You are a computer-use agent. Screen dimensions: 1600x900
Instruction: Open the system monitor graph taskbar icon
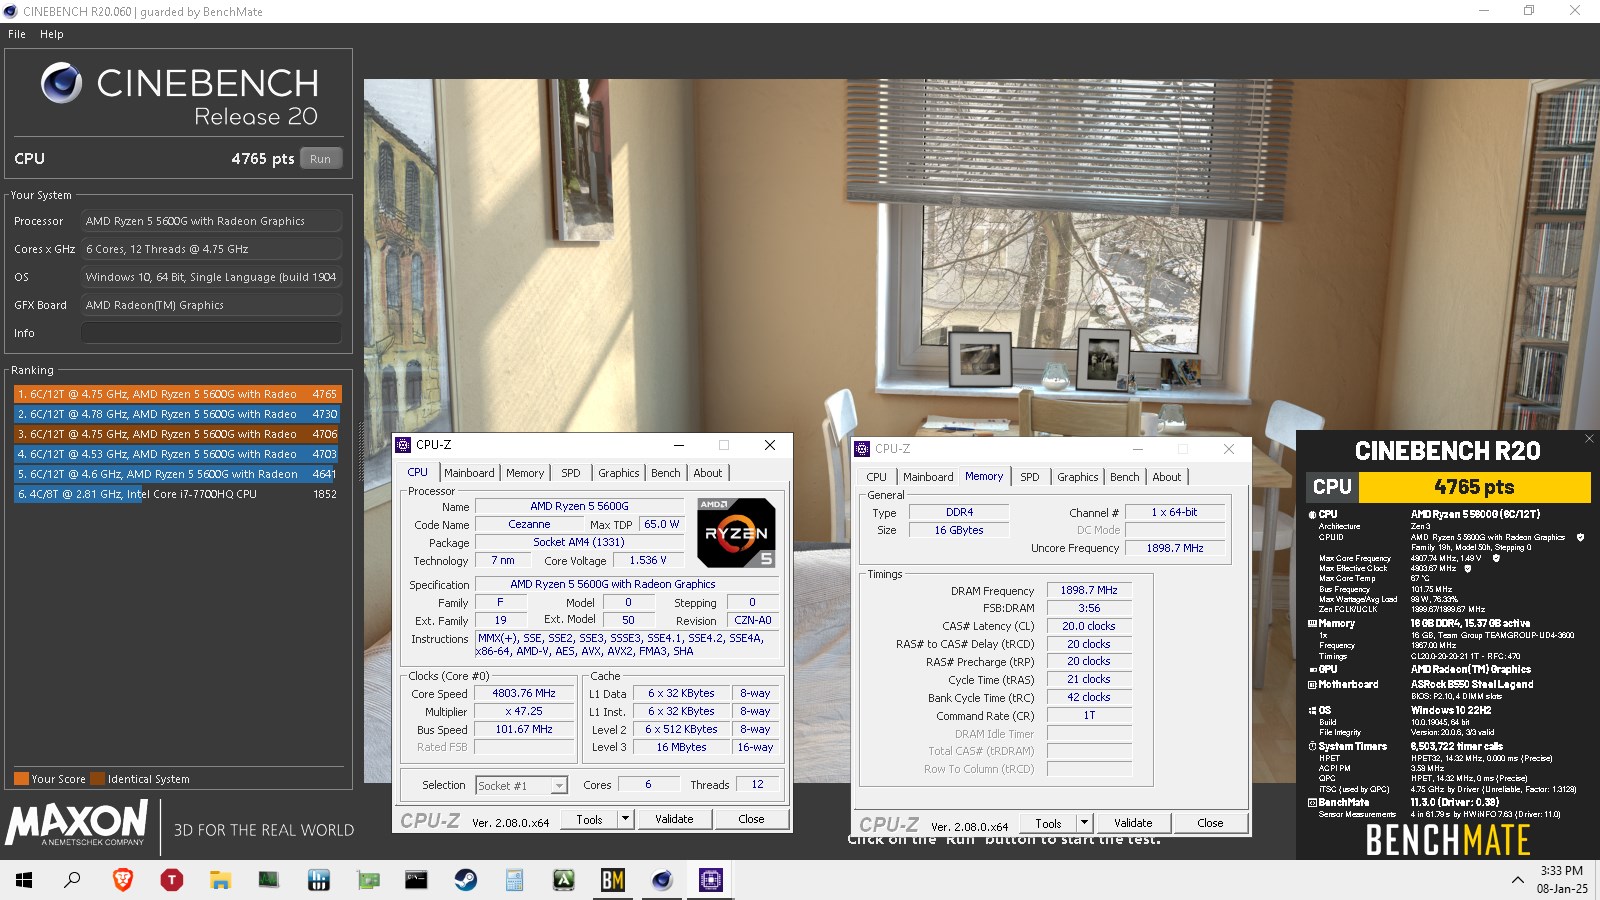tap(269, 880)
